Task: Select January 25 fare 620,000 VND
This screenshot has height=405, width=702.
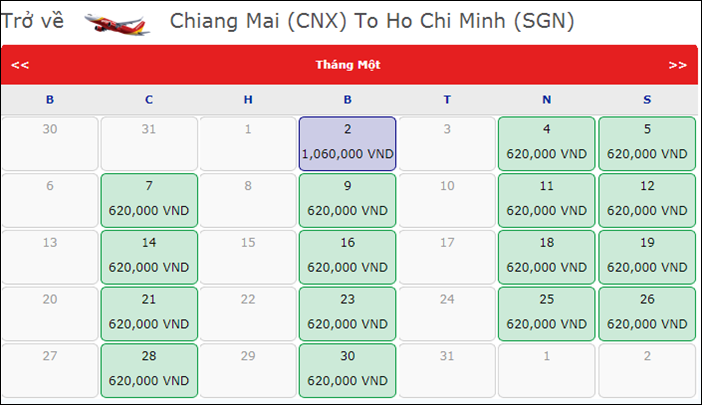Action: coord(547,314)
